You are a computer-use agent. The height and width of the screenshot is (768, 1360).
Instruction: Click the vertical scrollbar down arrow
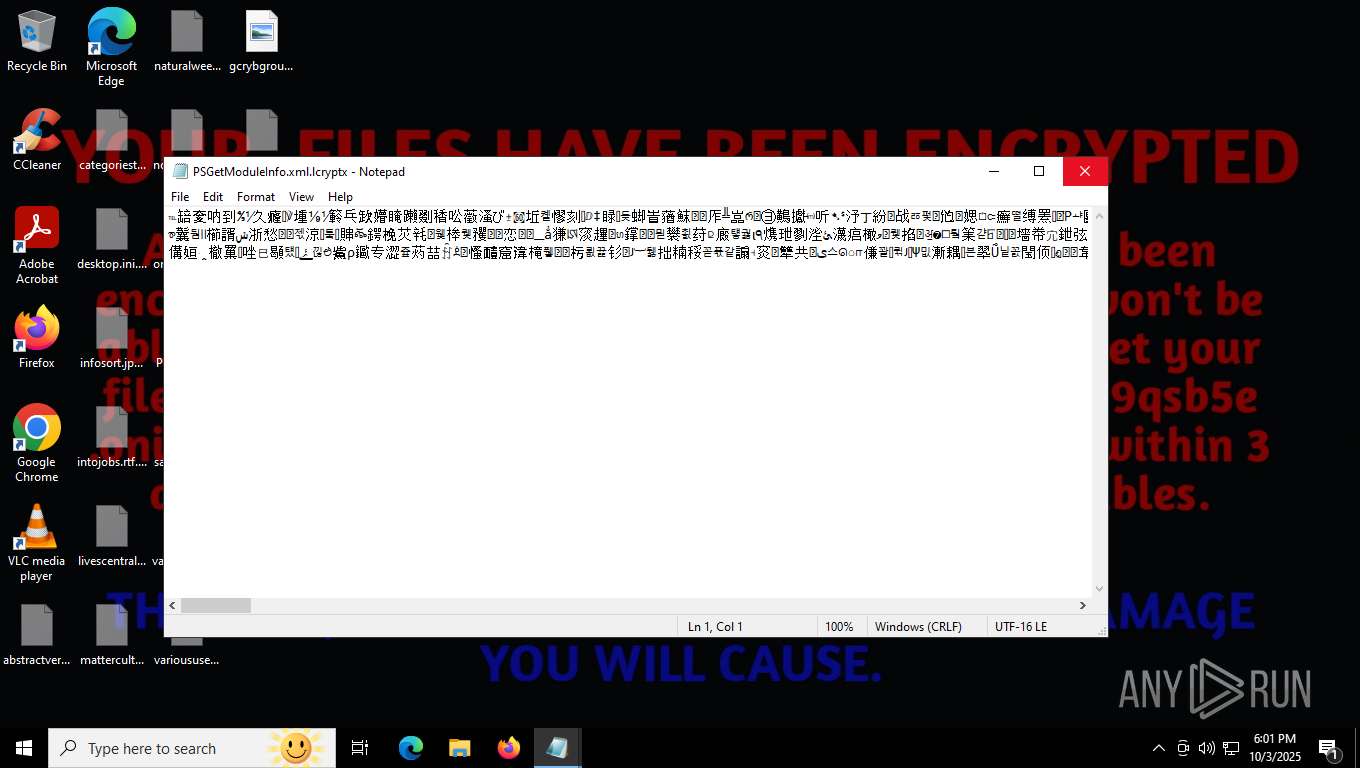point(1100,589)
